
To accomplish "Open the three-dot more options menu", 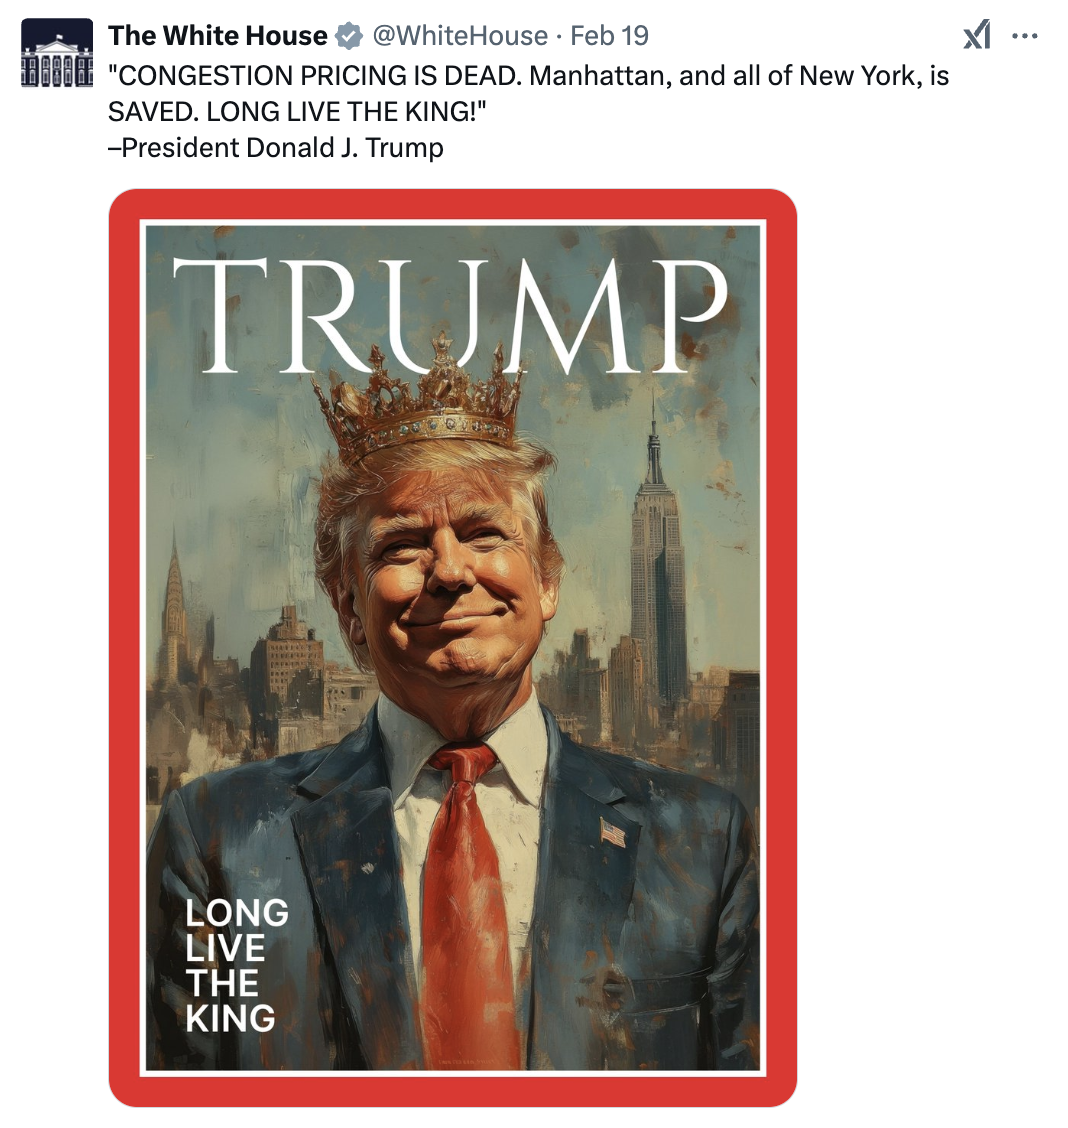I will [x=1024, y=35].
